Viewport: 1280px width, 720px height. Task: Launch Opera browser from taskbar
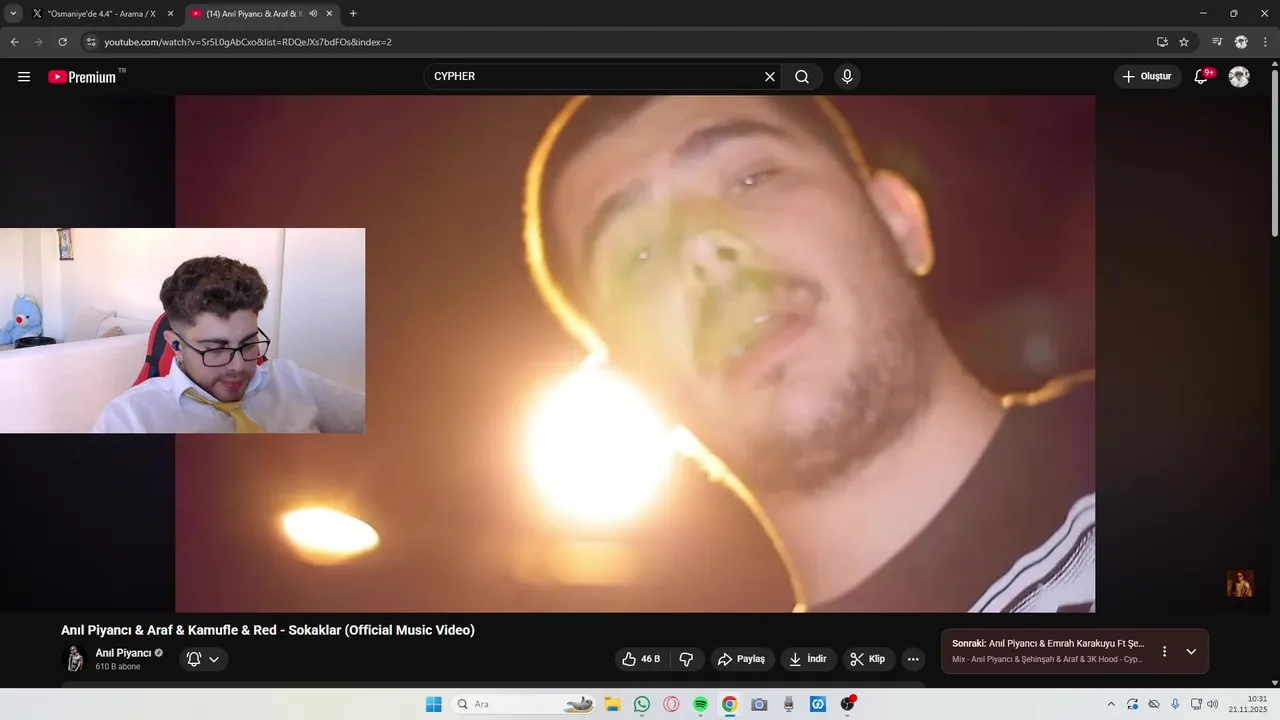(671, 704)
